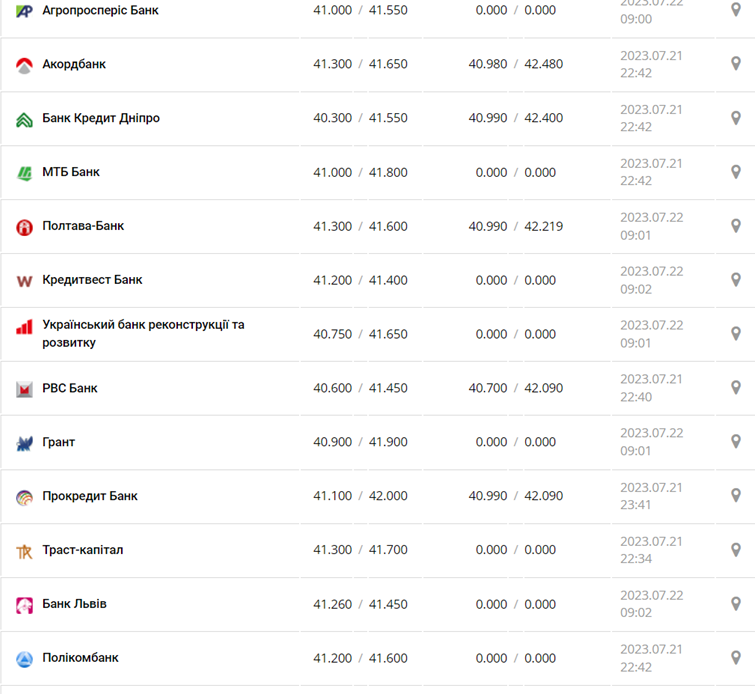
Task: Open the Полтава-Банк name link
Action: pyautogui.click(x=83, y=226)
